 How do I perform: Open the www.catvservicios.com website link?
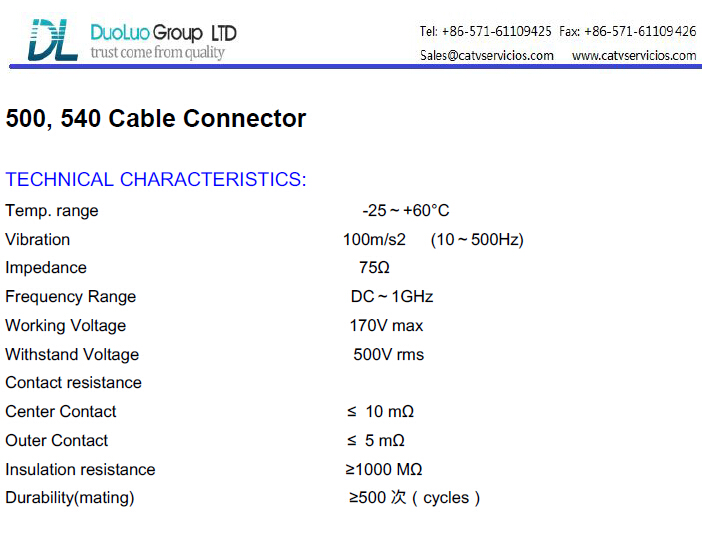pyautogui.click(x=634, y=56)
